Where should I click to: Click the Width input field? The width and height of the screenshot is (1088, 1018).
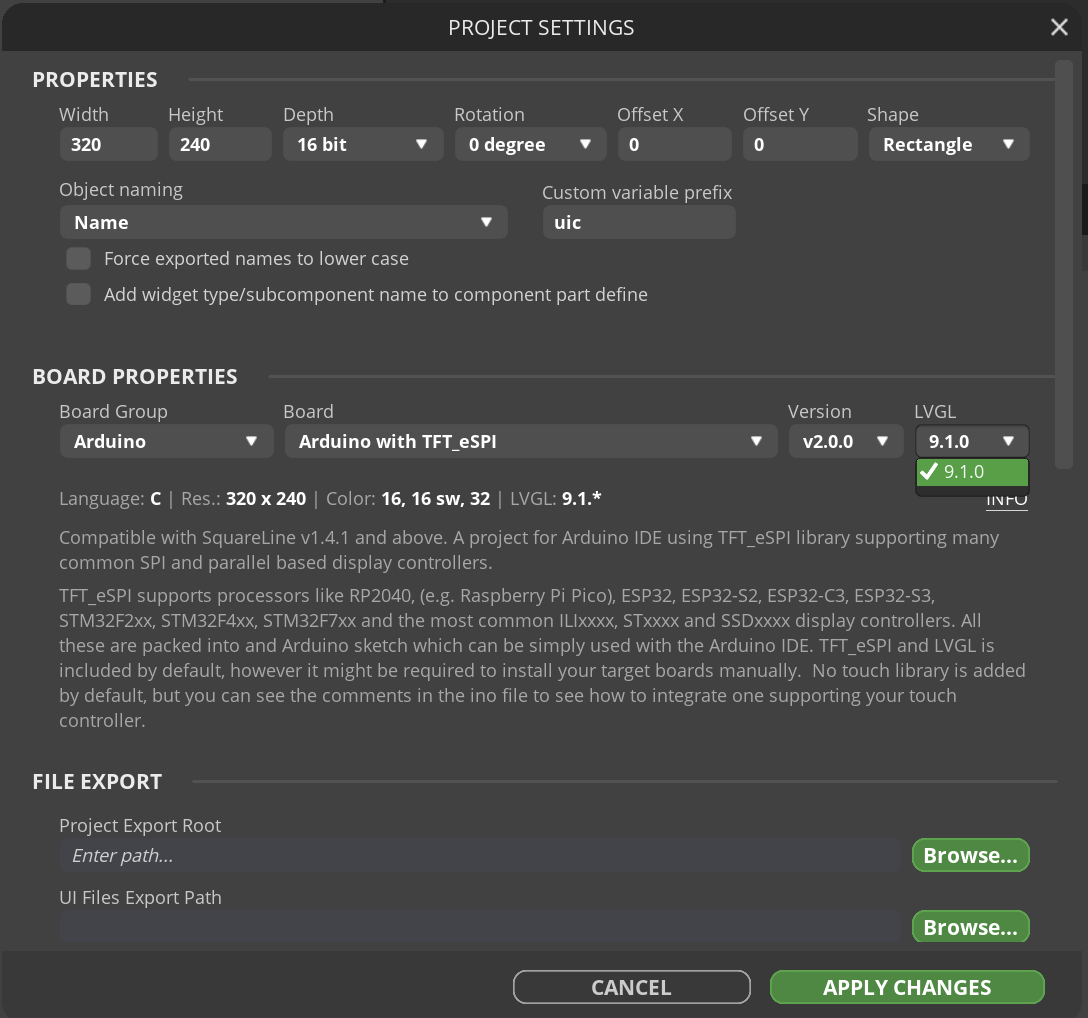pos(107,145)
